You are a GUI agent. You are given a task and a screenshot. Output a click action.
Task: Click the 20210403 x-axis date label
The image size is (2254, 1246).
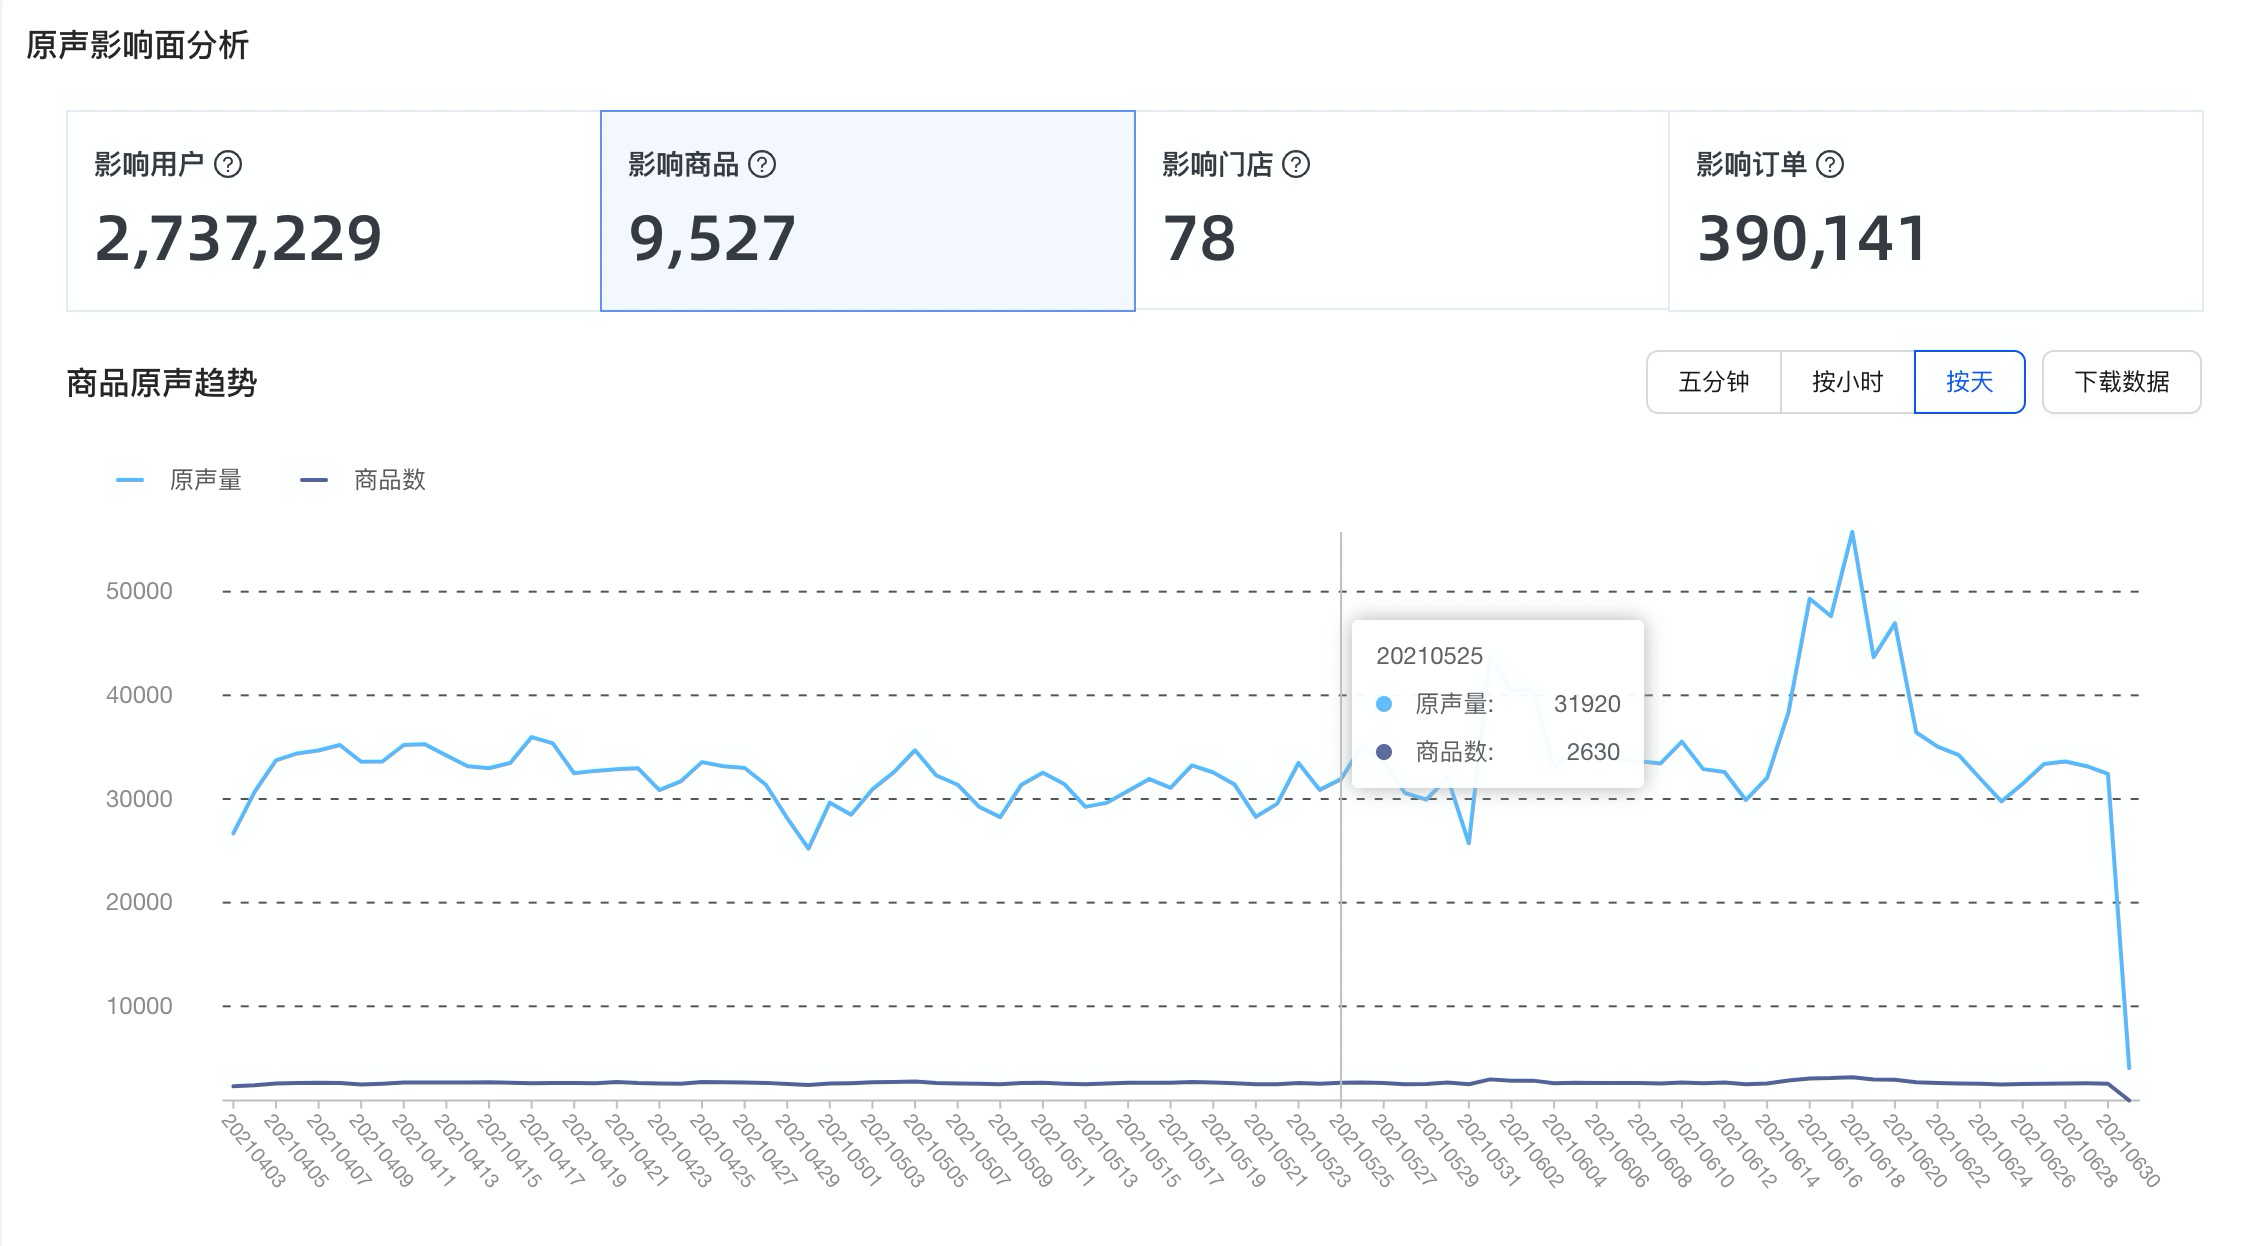253,1151
